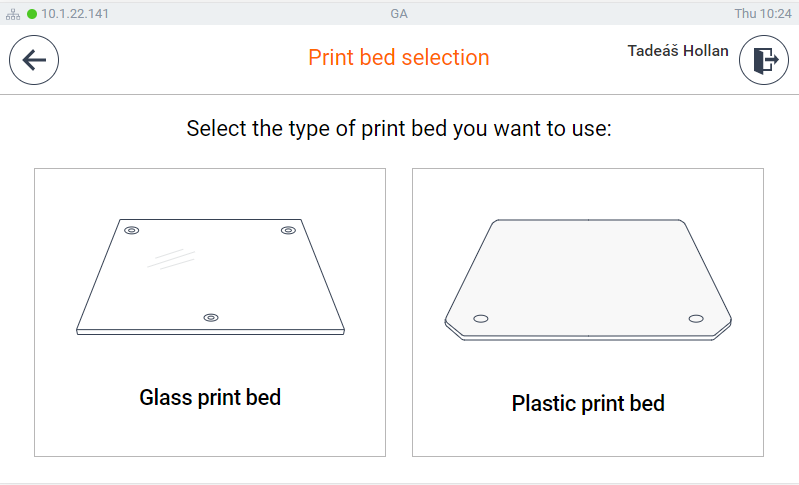799x485 pixels.
Task: Click the Thu 10:24 clock
Action: [763, 14]
